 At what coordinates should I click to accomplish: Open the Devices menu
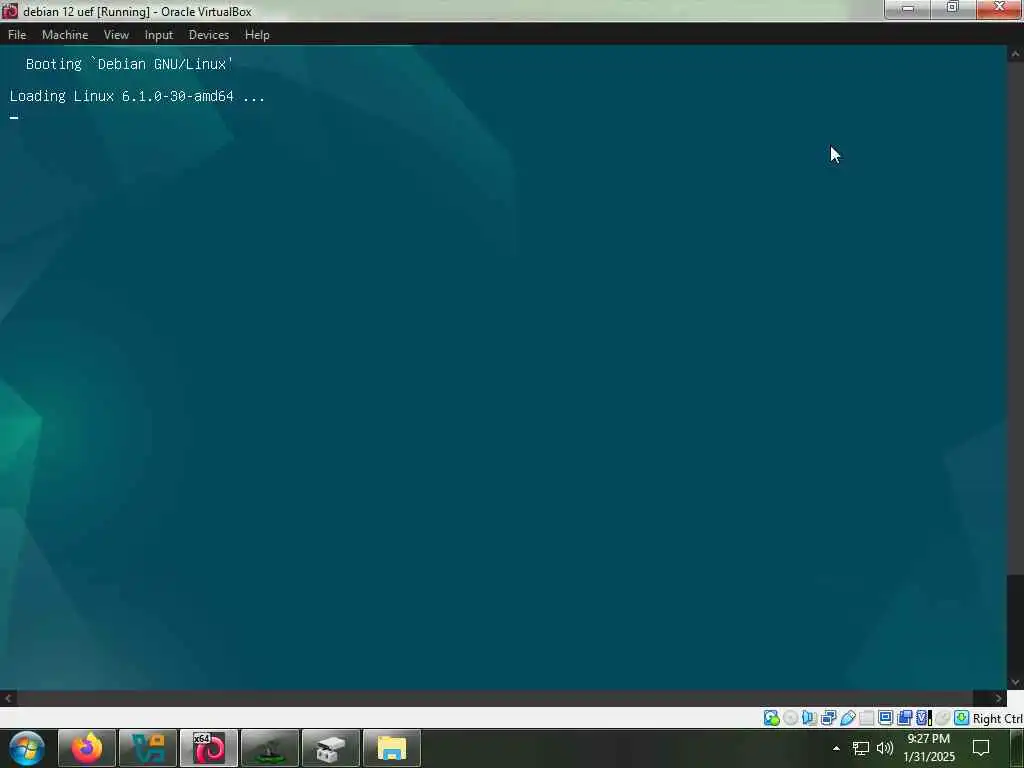[209, 35]
